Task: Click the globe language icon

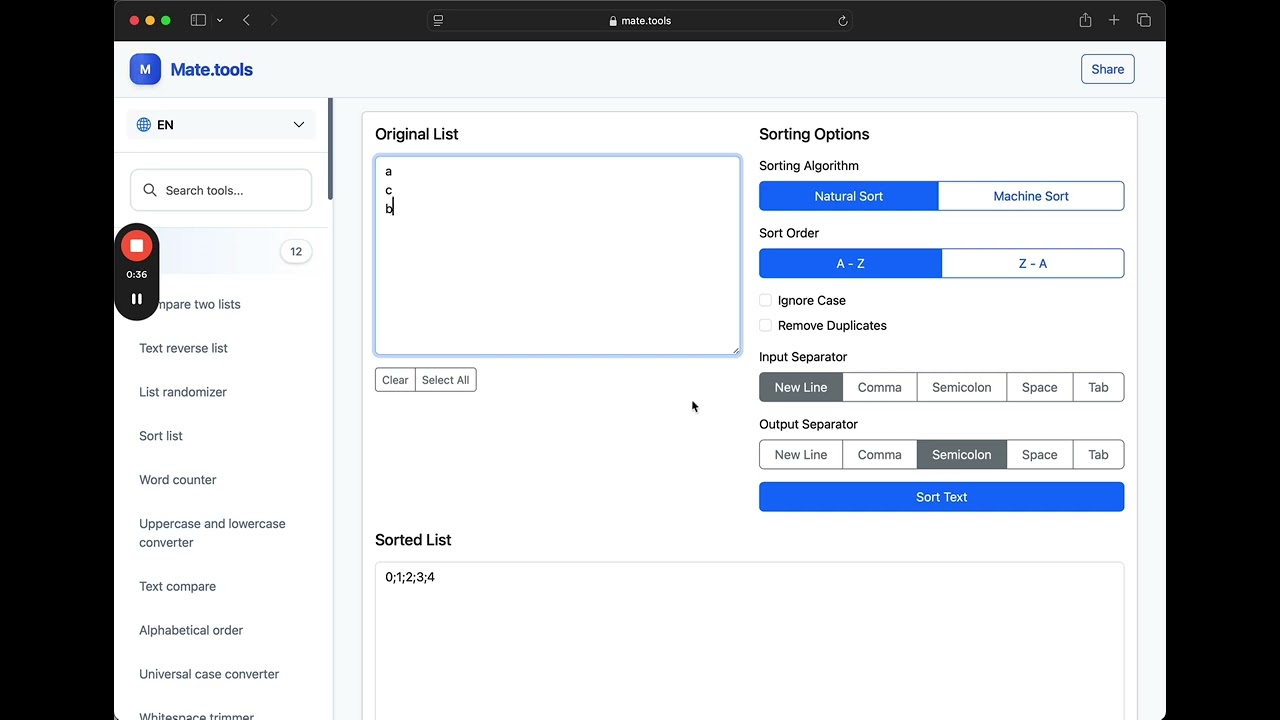Action: tap(144, 125)
